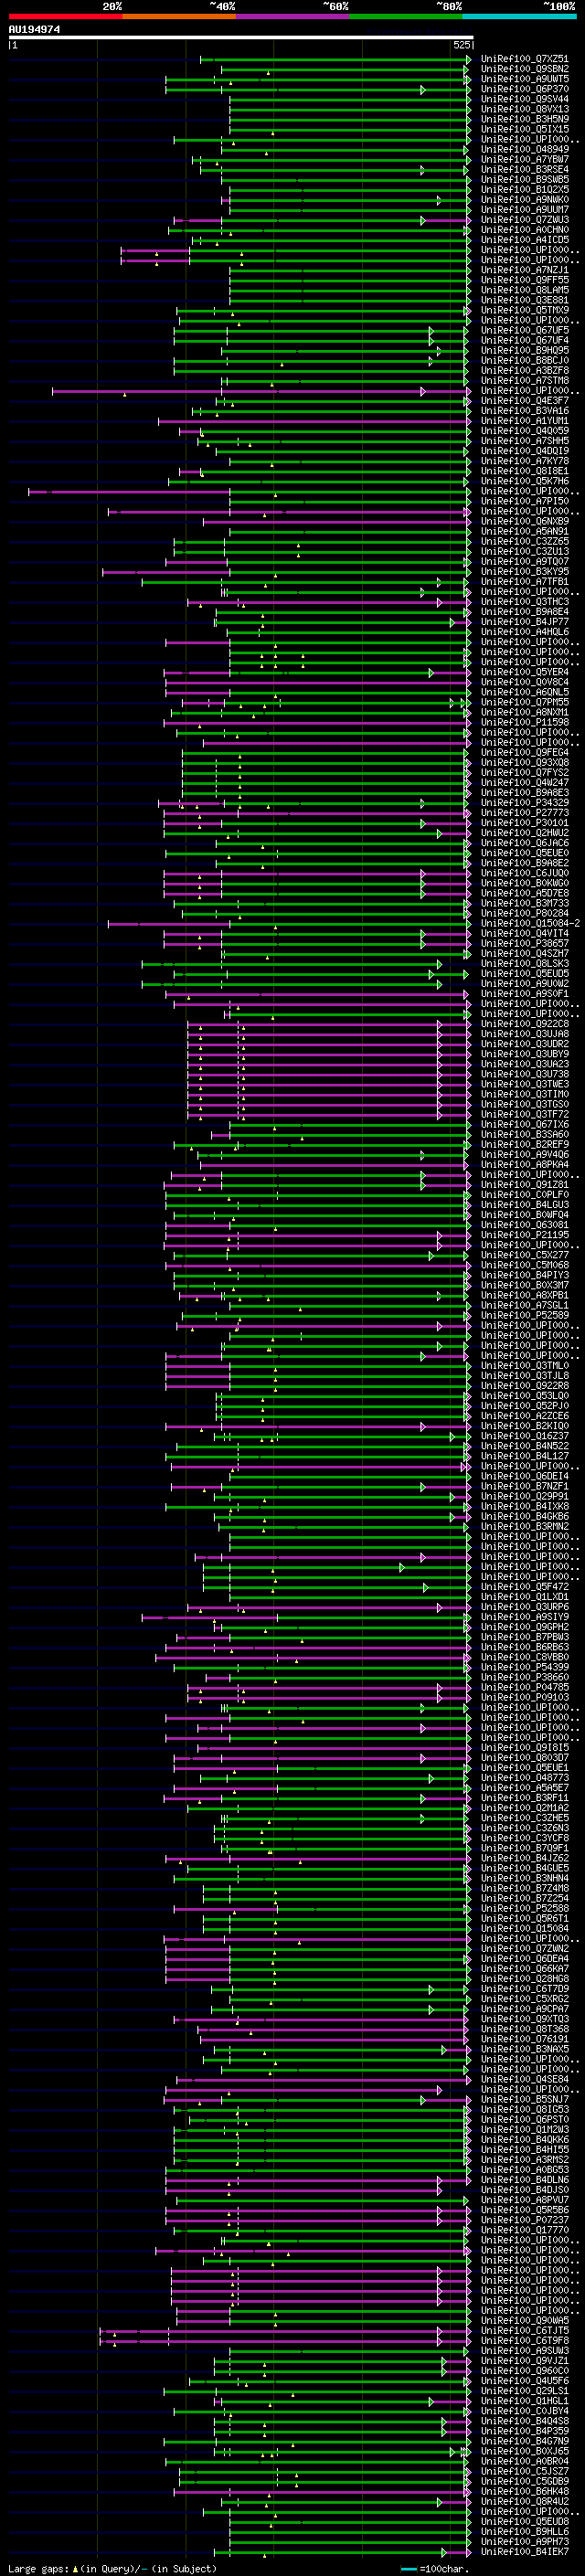Select the UniRef100_A7YBW7 label
Screen dimensions: 585x2576
[524, 160]
